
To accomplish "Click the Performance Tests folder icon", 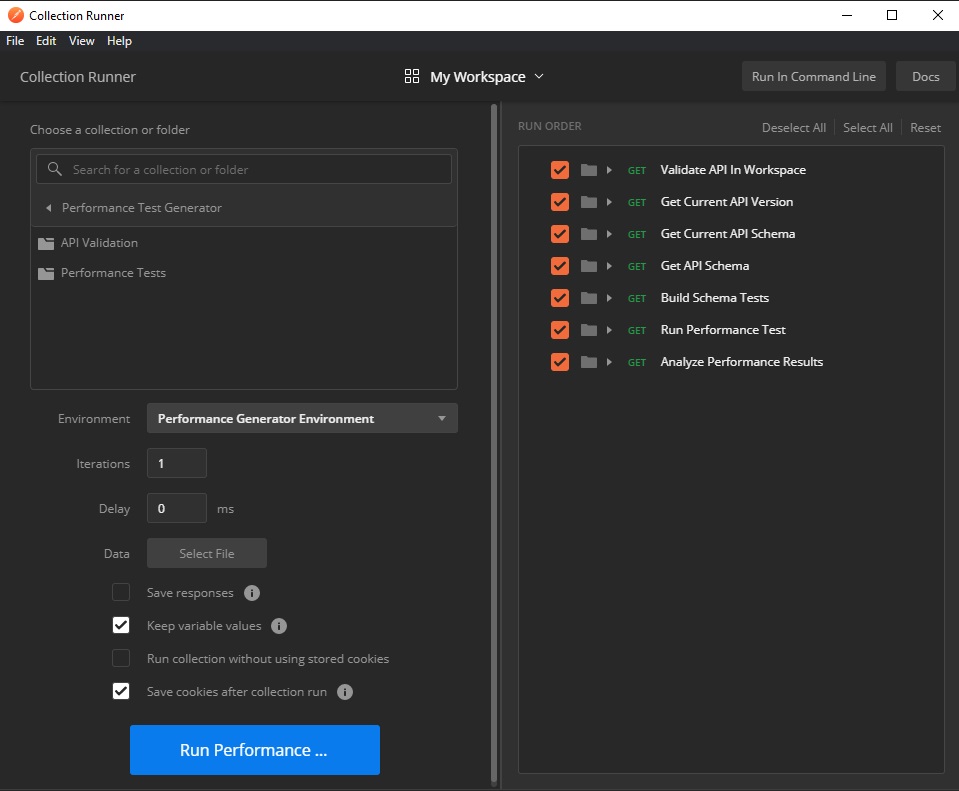I will [46, 273].
